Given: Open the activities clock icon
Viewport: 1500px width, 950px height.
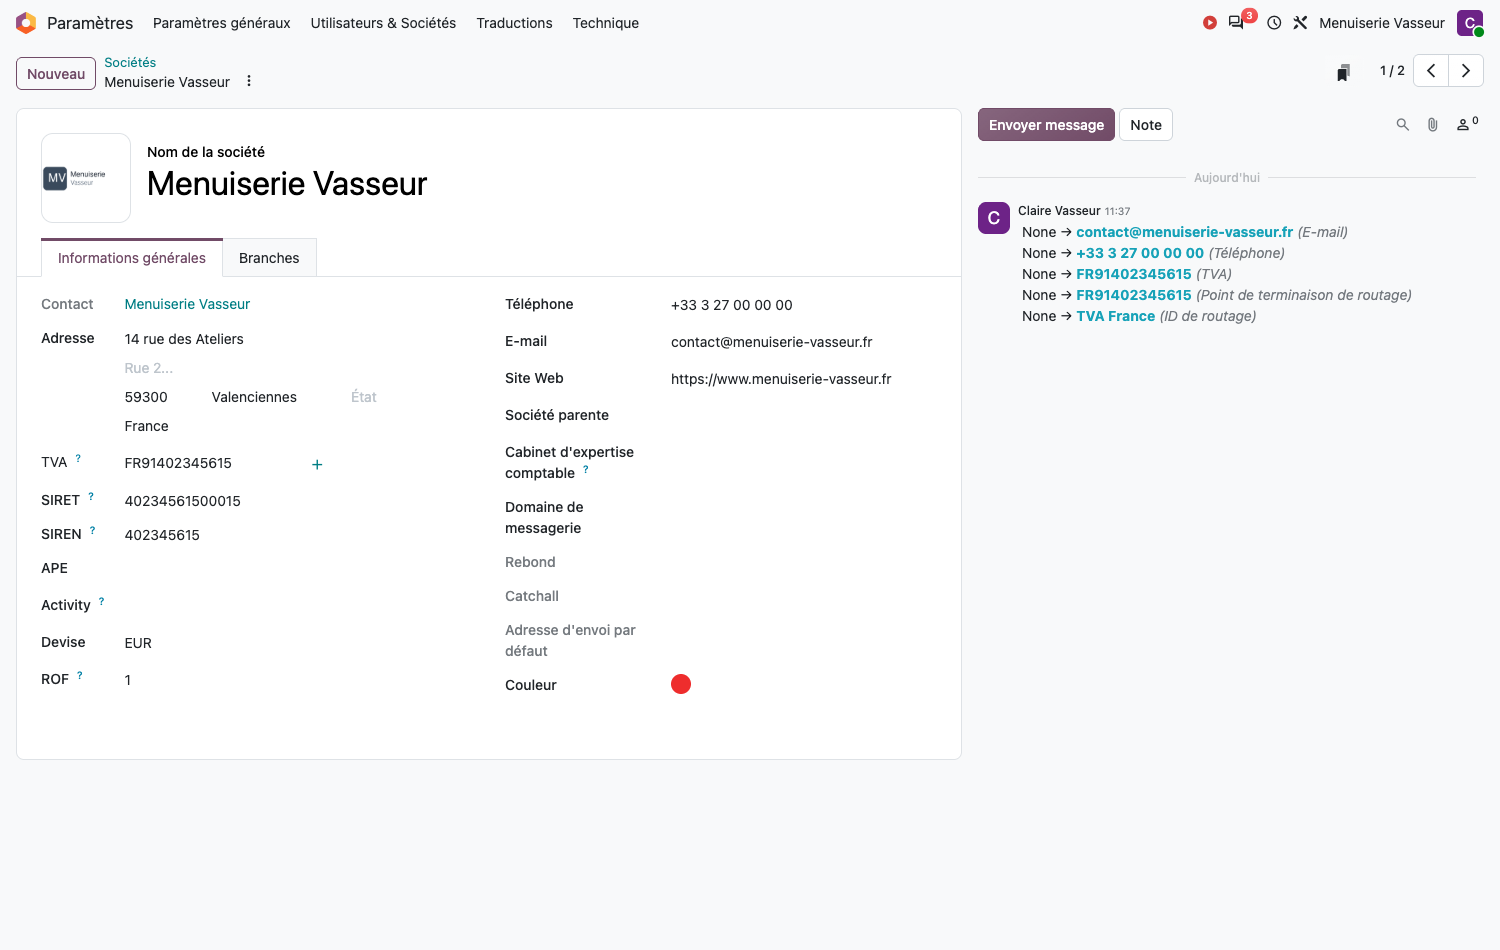Looking at the screenshot, I should click(1274, 23).
